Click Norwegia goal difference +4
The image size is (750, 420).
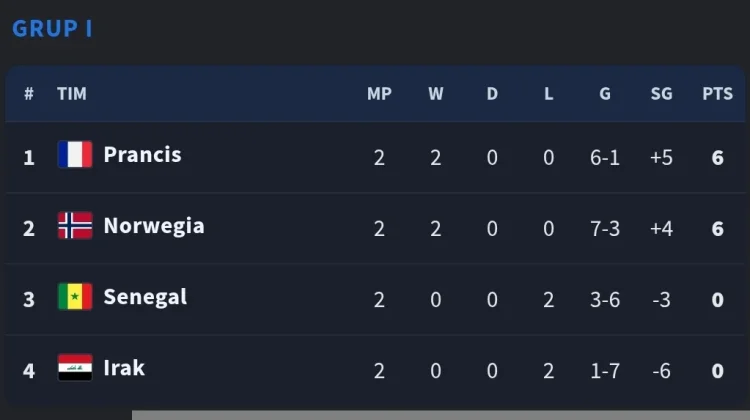pos(662,229)
